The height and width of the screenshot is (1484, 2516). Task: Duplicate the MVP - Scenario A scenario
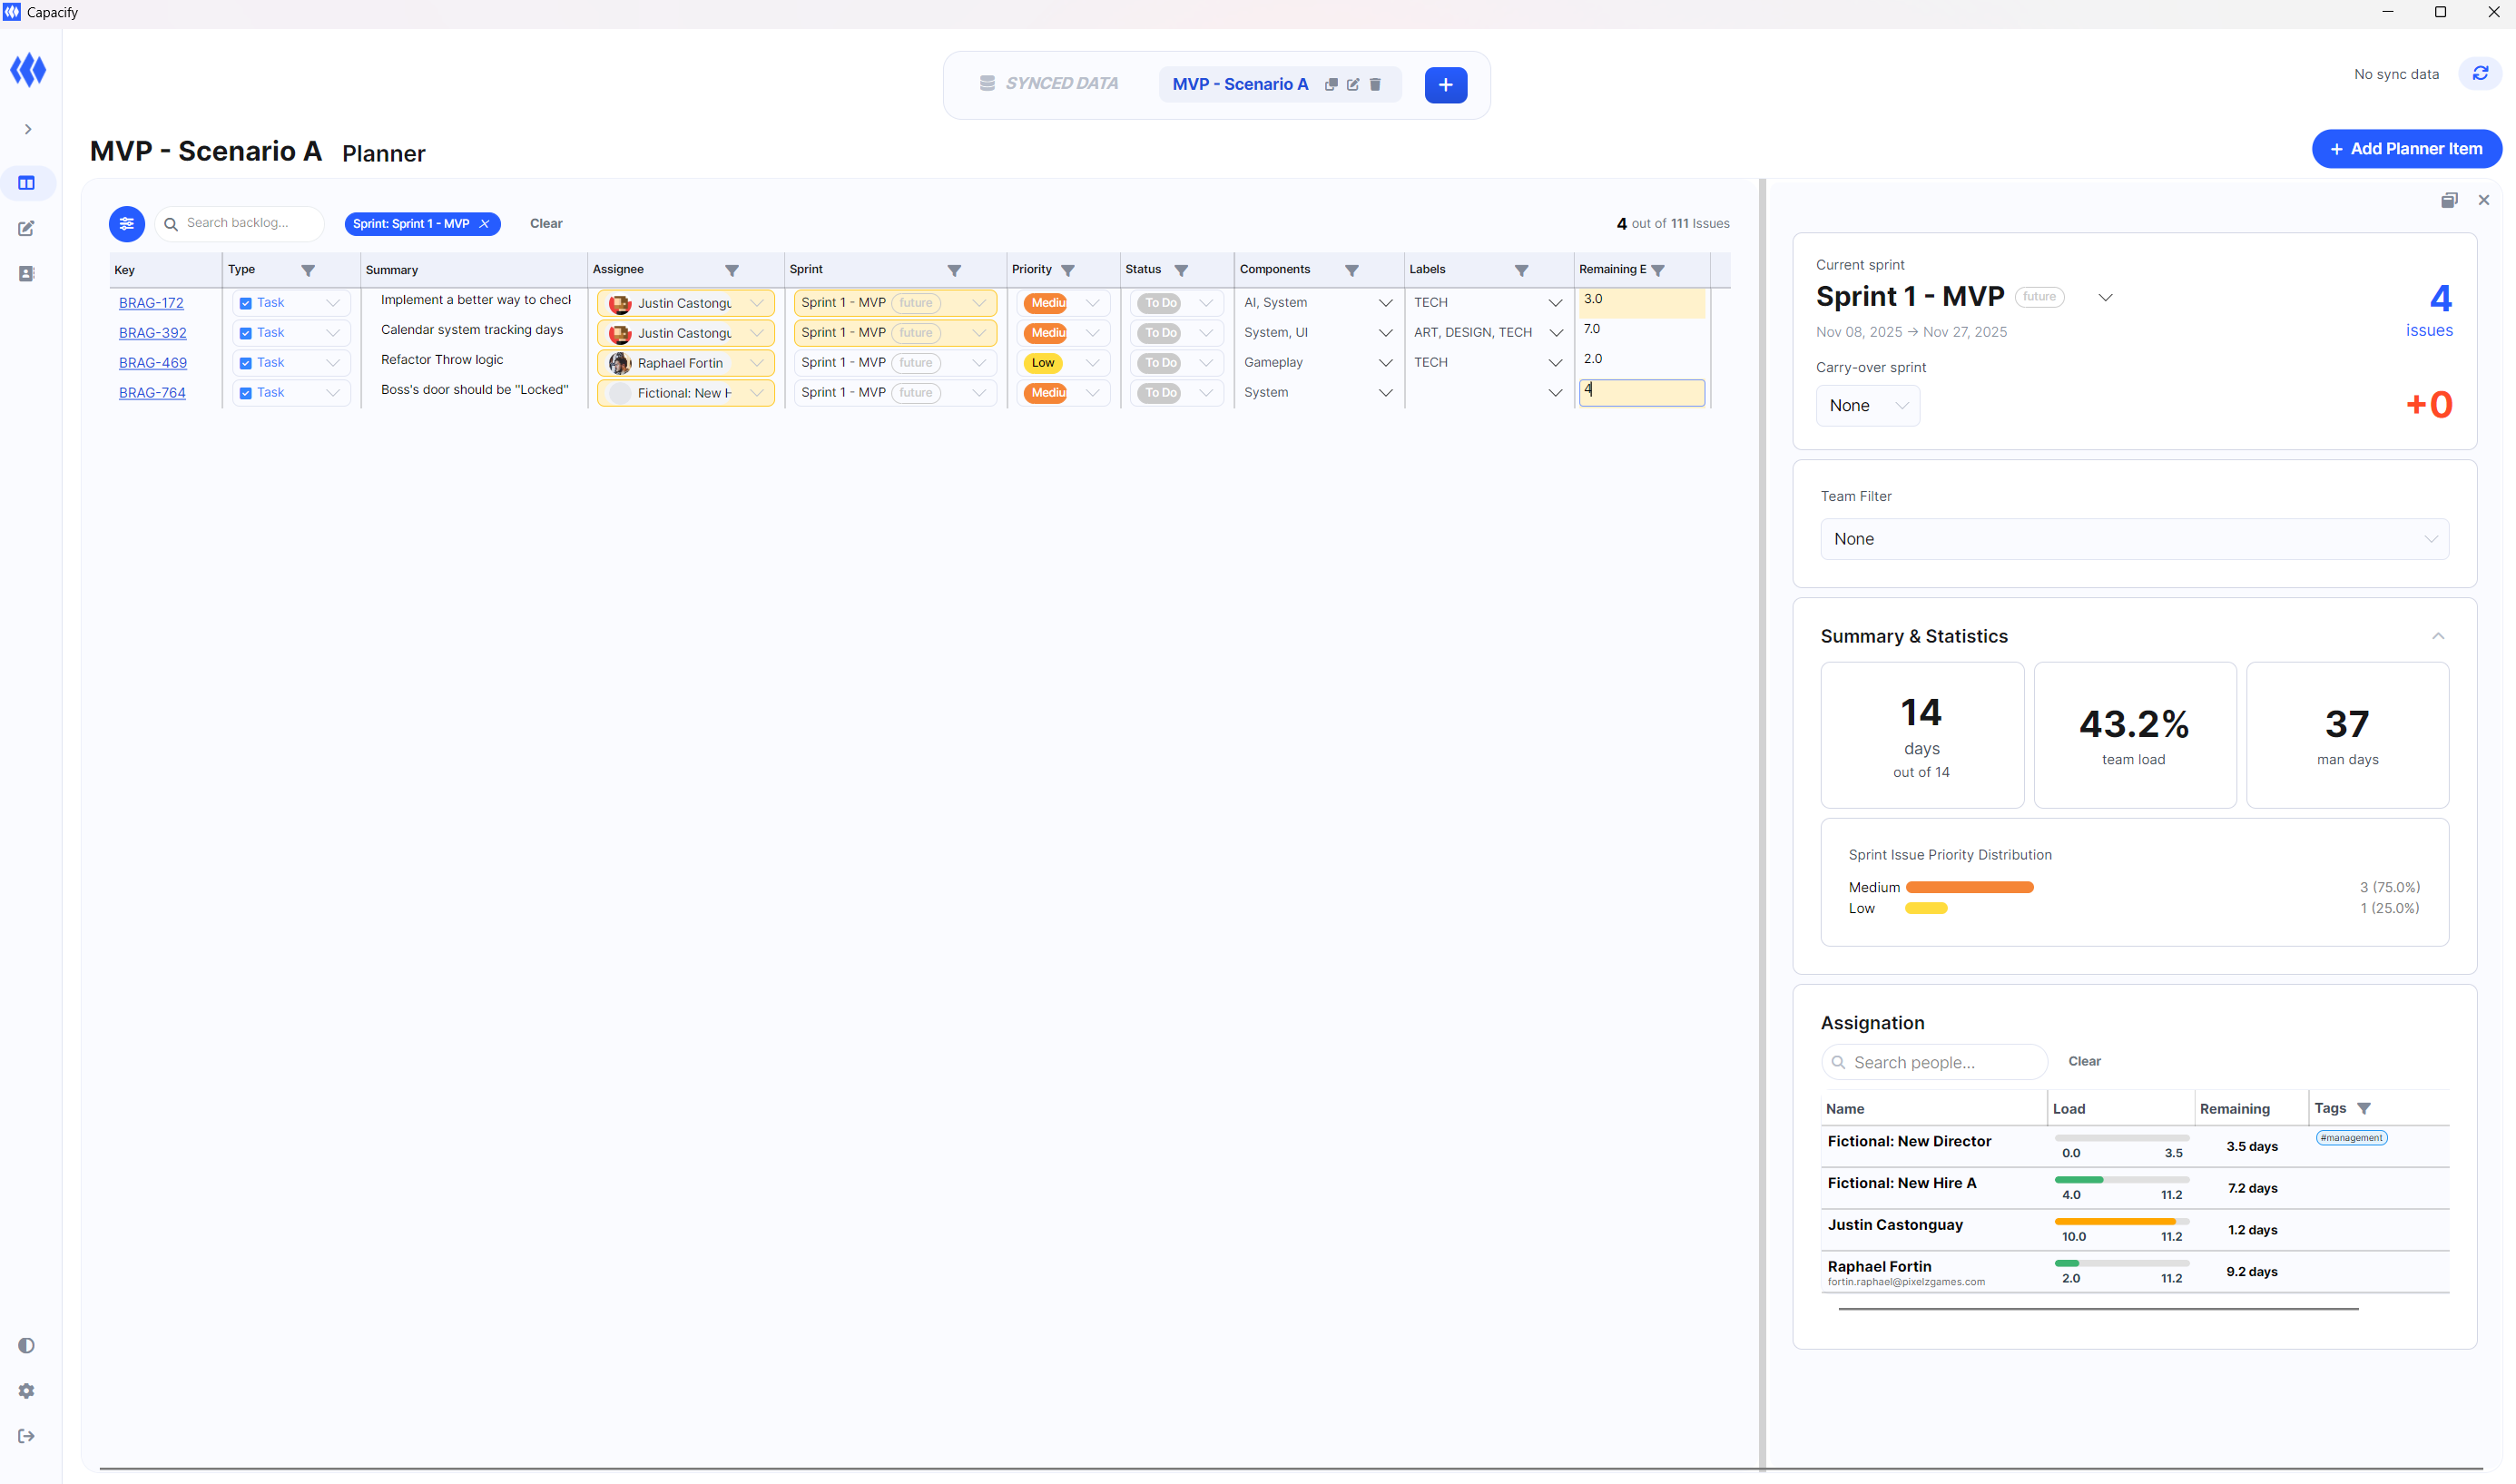[x=1331, y=84]
